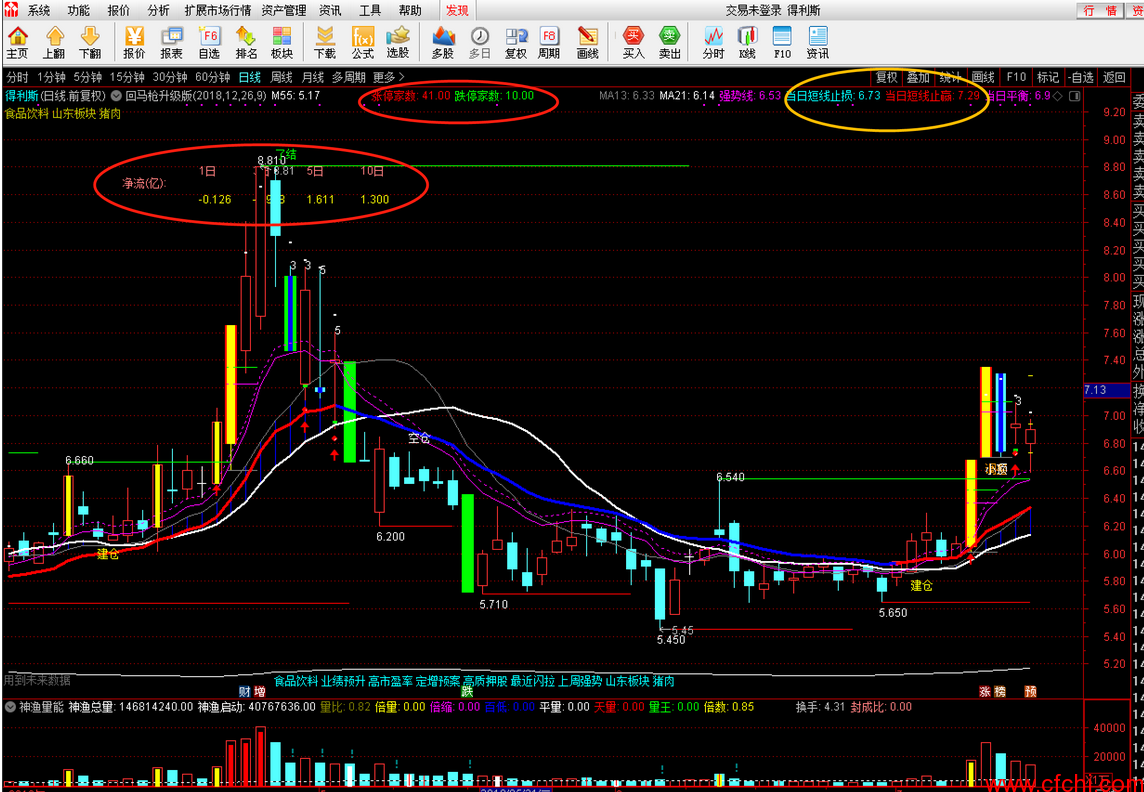Viewport: 1144px width, 792px height.
Task: Collapse the 神渔量能 indicator arrow
Action: click(10, 707)
